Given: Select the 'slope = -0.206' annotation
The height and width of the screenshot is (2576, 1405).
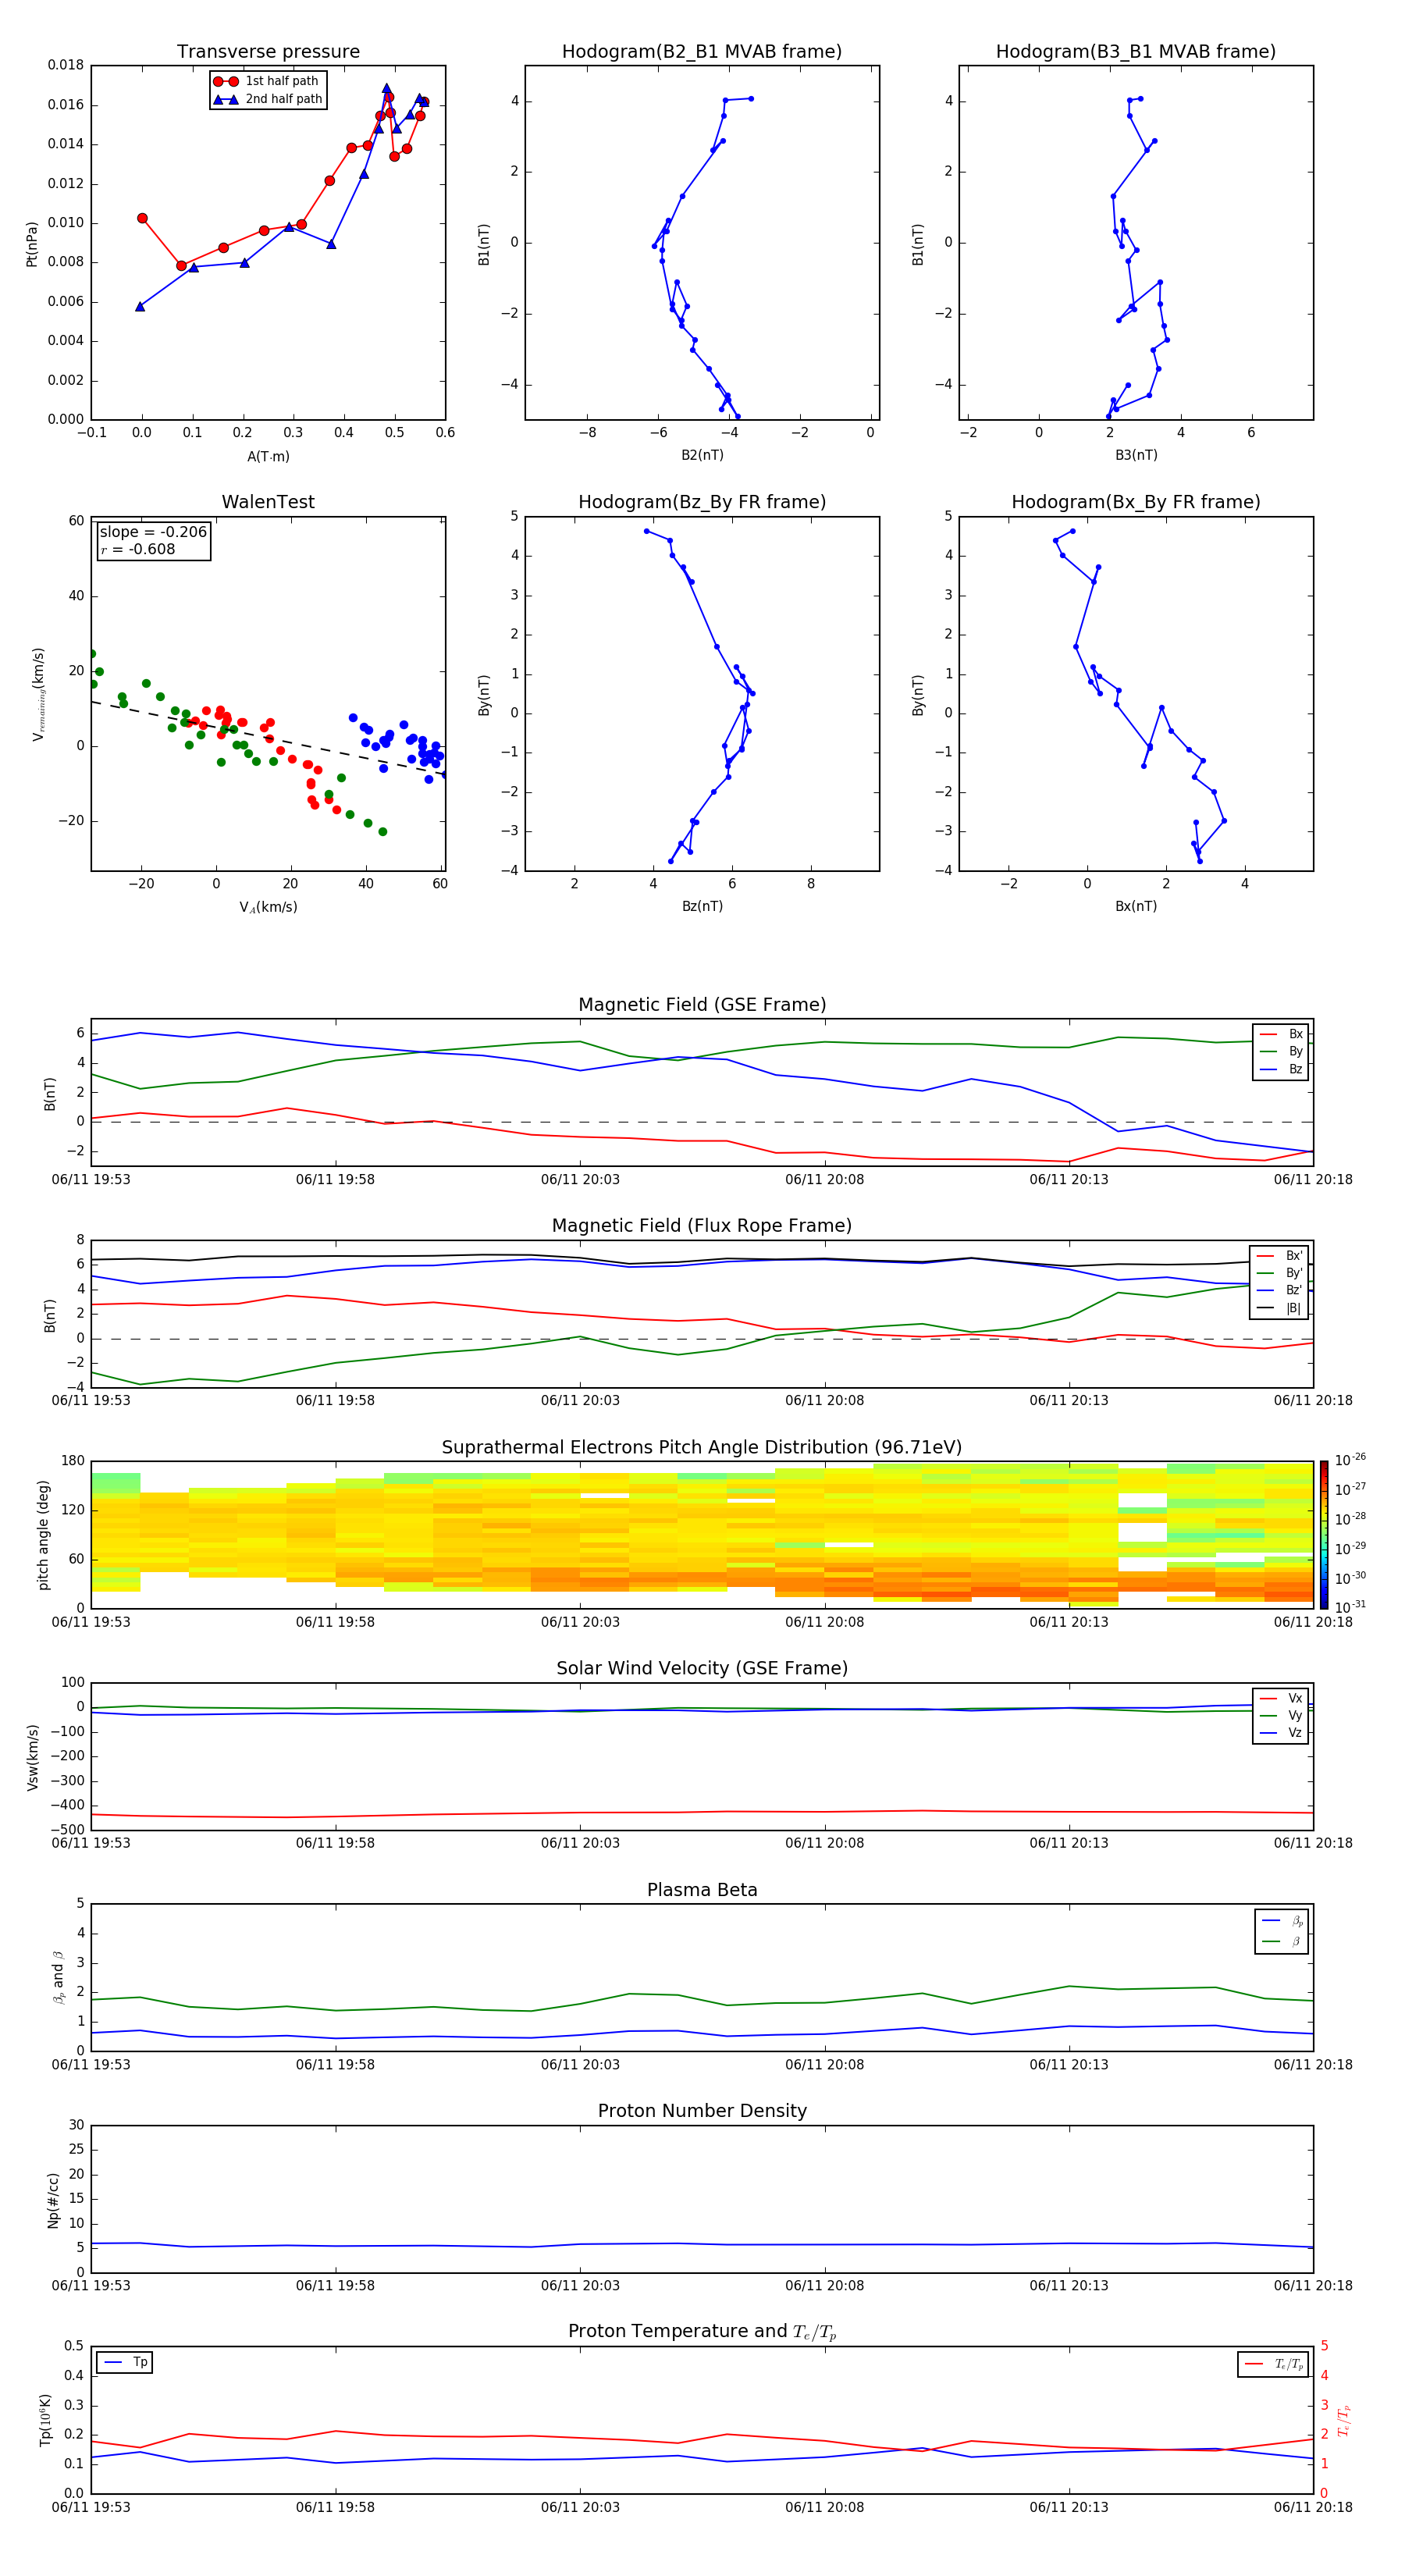Looking at the screenshot, I should 153,532.
